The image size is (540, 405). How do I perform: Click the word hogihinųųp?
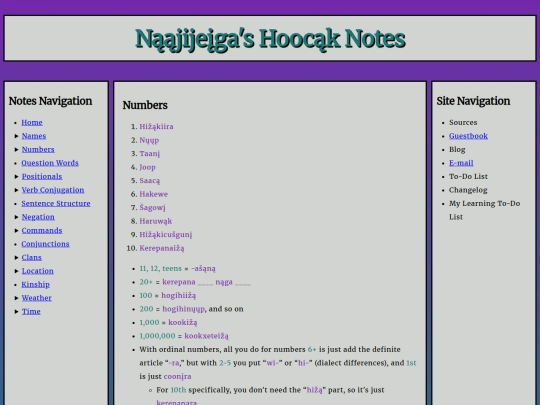click(x=183, y=309)
